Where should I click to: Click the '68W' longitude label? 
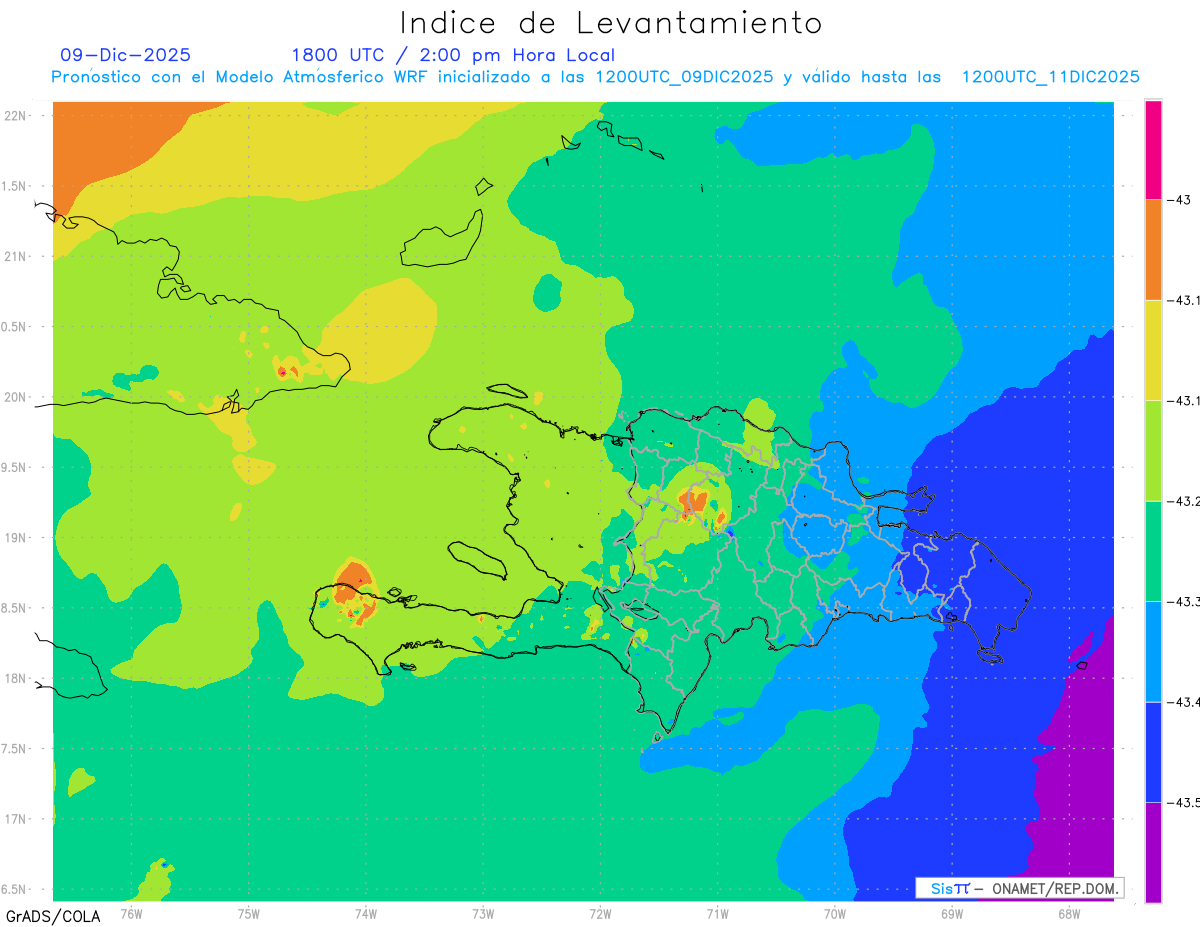click(1069, 913)
